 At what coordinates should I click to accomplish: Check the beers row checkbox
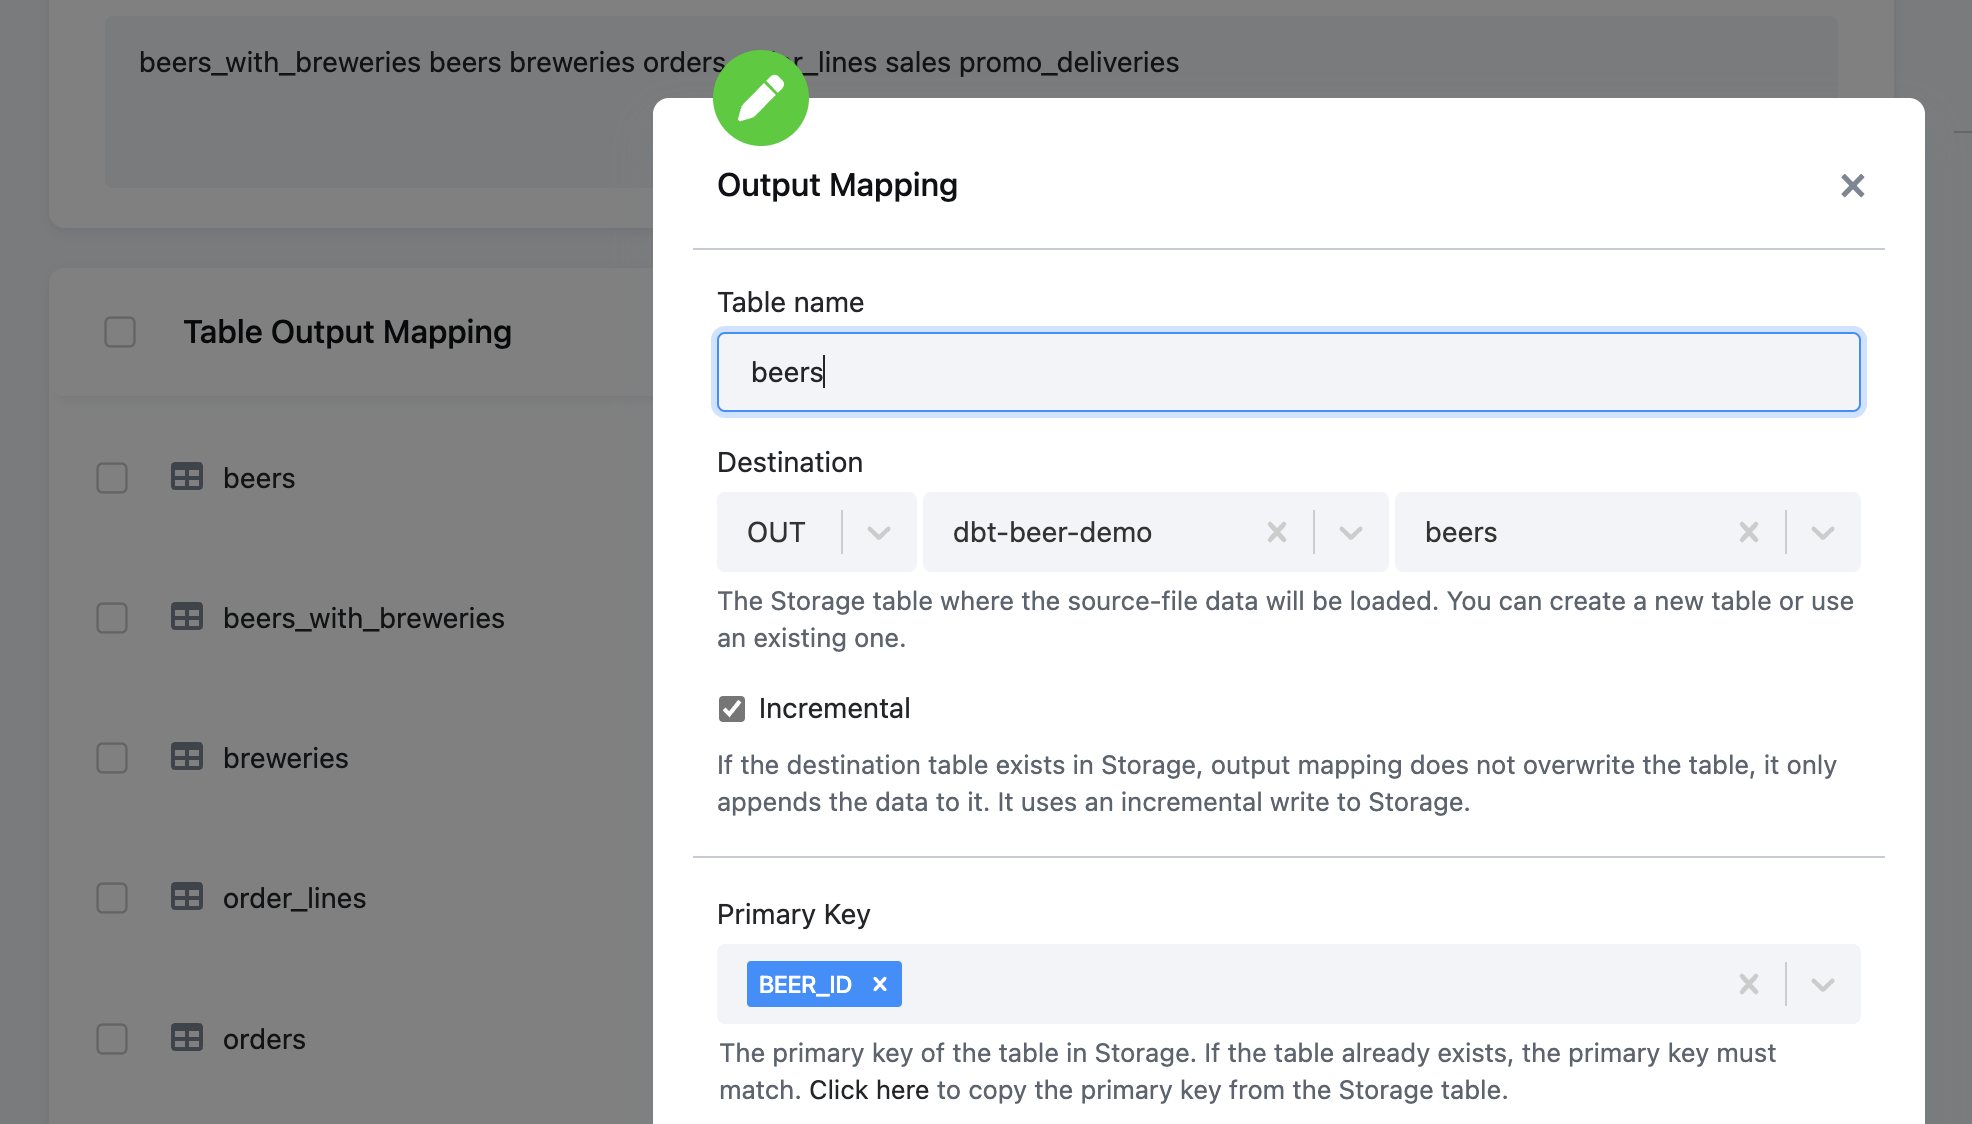(112, 478)
